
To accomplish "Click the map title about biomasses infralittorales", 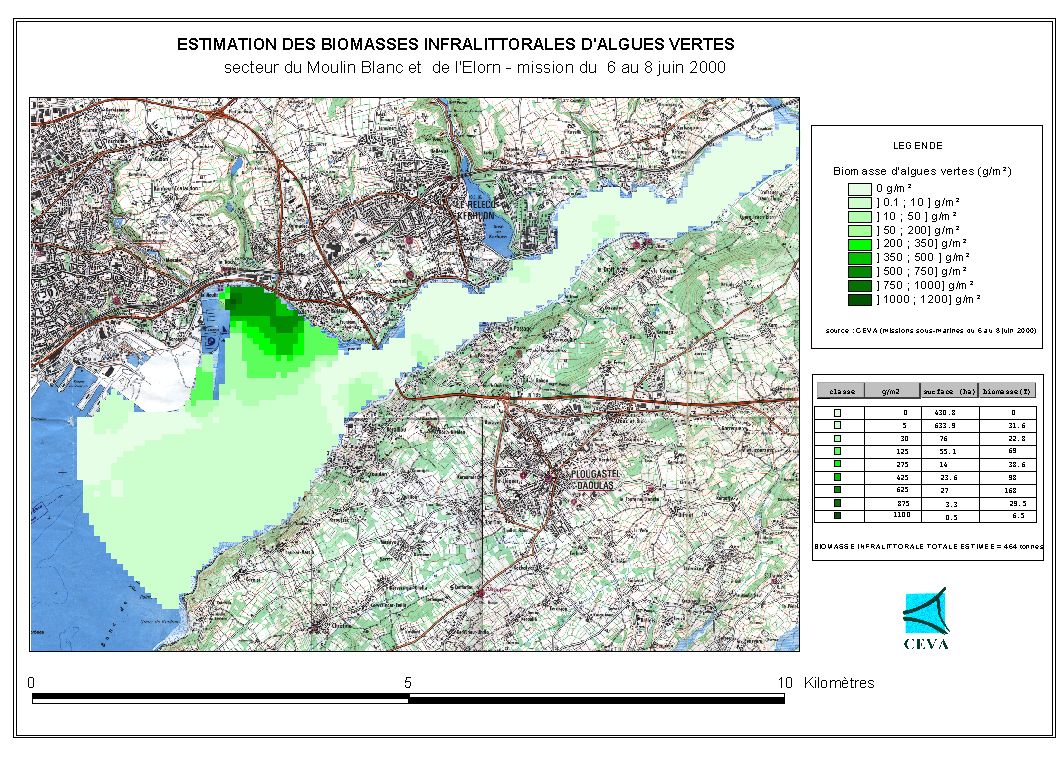I will click(x=455, y=45).
